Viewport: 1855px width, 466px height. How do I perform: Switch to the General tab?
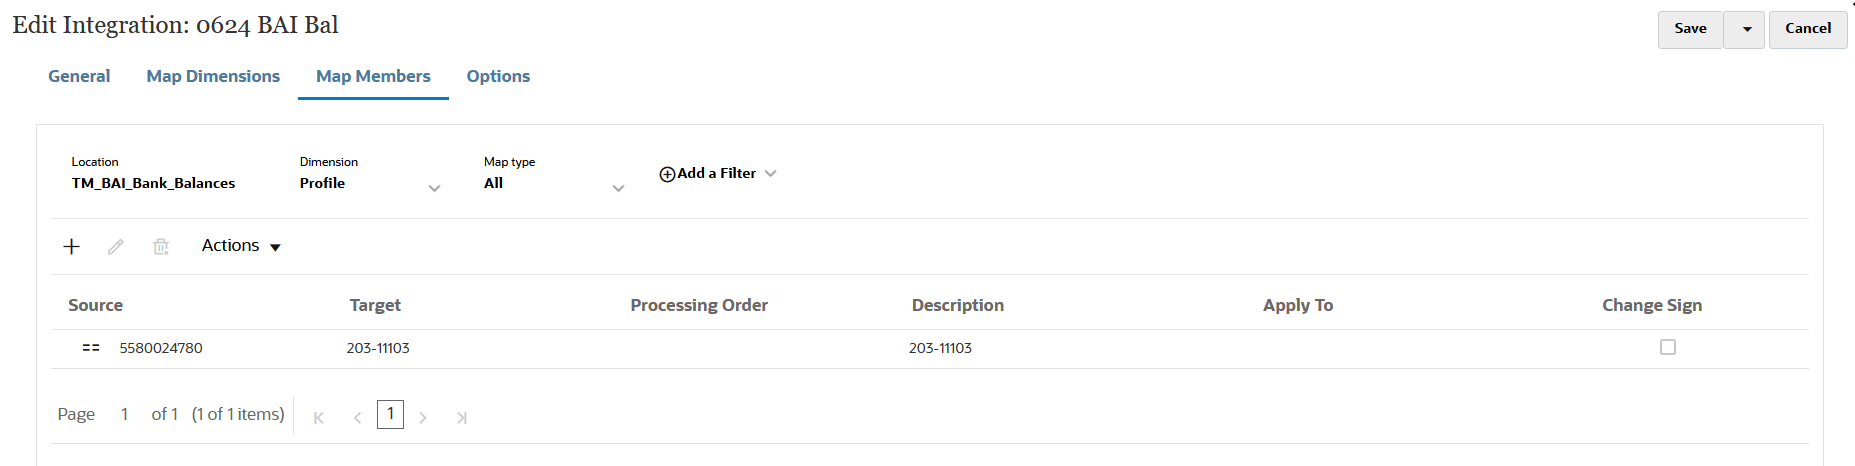coord(79,76)
